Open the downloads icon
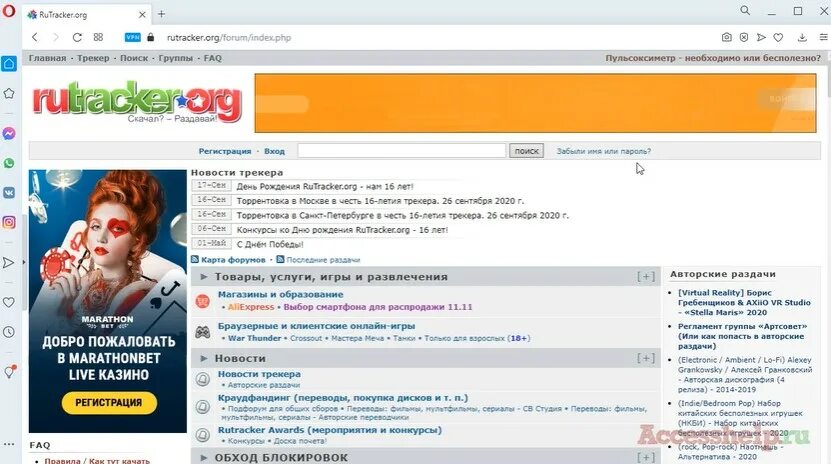Viewport: 831px width, 464px height. click(802, 37)
